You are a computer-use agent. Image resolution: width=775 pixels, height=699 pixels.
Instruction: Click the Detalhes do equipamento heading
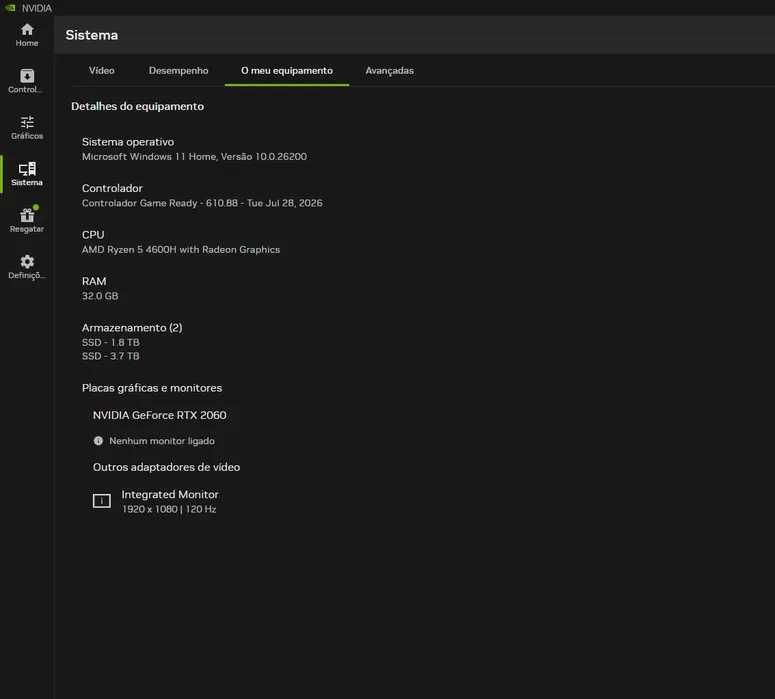pyautogui.click(x=137, y=106)
